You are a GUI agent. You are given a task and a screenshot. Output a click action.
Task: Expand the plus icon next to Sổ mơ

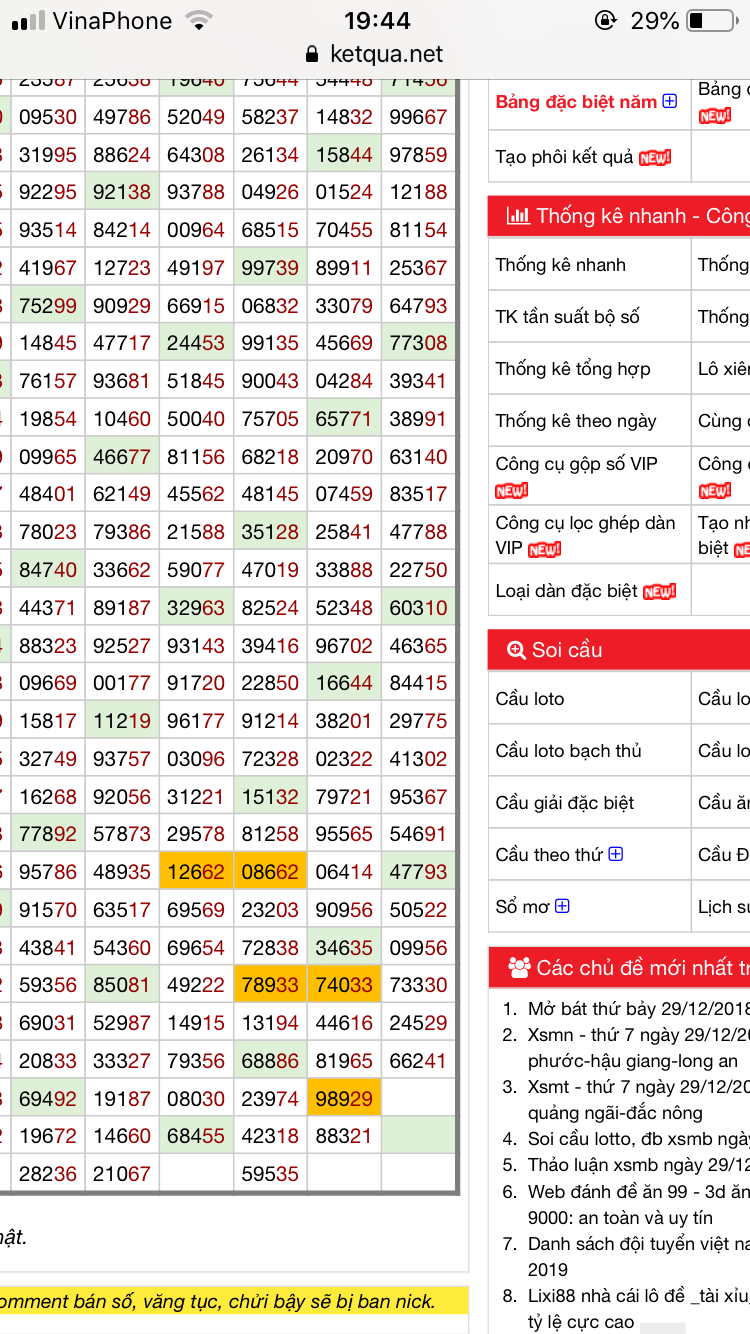(563, 906)
